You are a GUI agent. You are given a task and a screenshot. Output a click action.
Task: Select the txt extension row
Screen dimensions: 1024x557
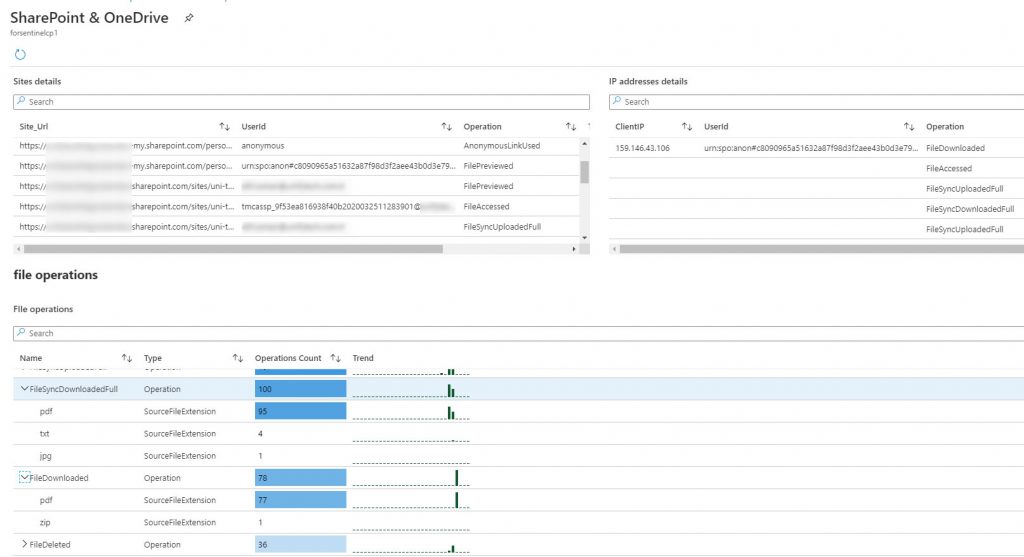(x=519, y=434)
